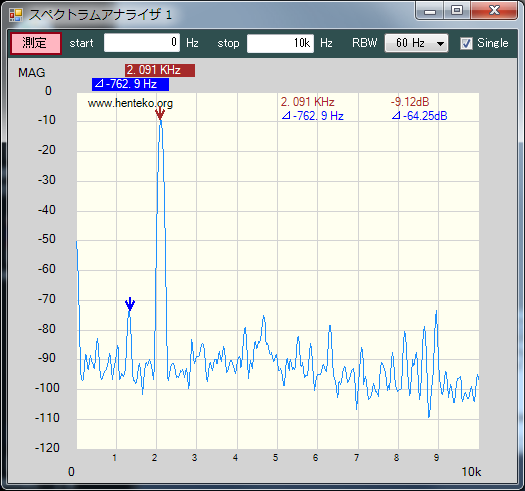
Task: Click the www.henteko.org link text
Action: [130, 103]
